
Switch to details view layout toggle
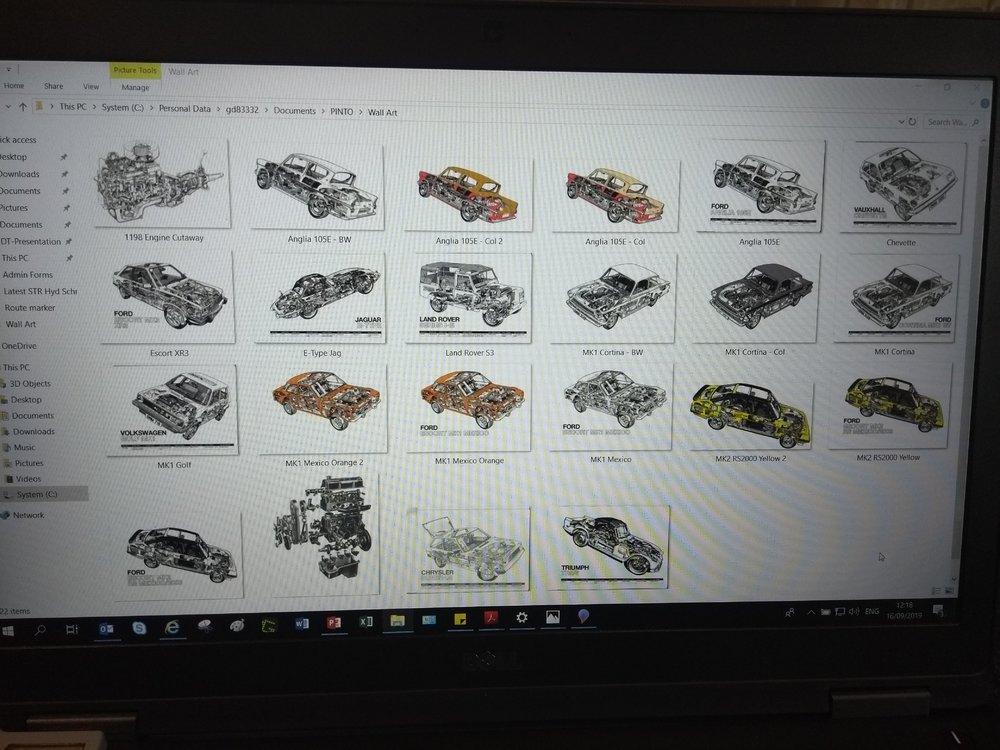coord(936,591)
